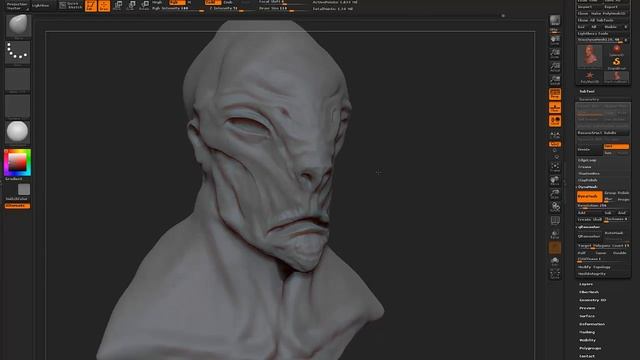Open the empty Texture slot

(x=18, y=106)
